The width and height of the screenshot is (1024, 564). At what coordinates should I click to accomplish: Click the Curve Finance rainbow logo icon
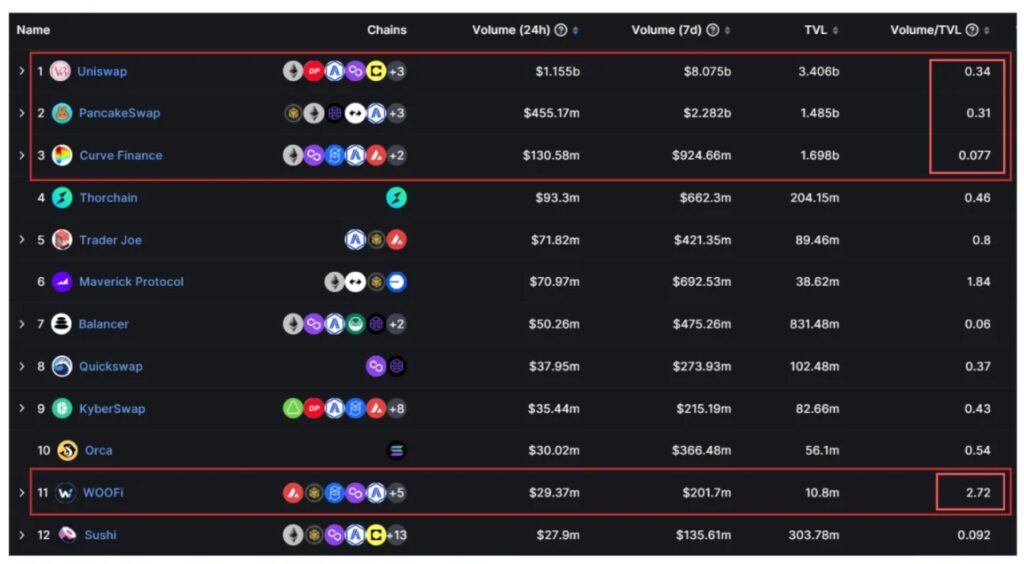62,155
